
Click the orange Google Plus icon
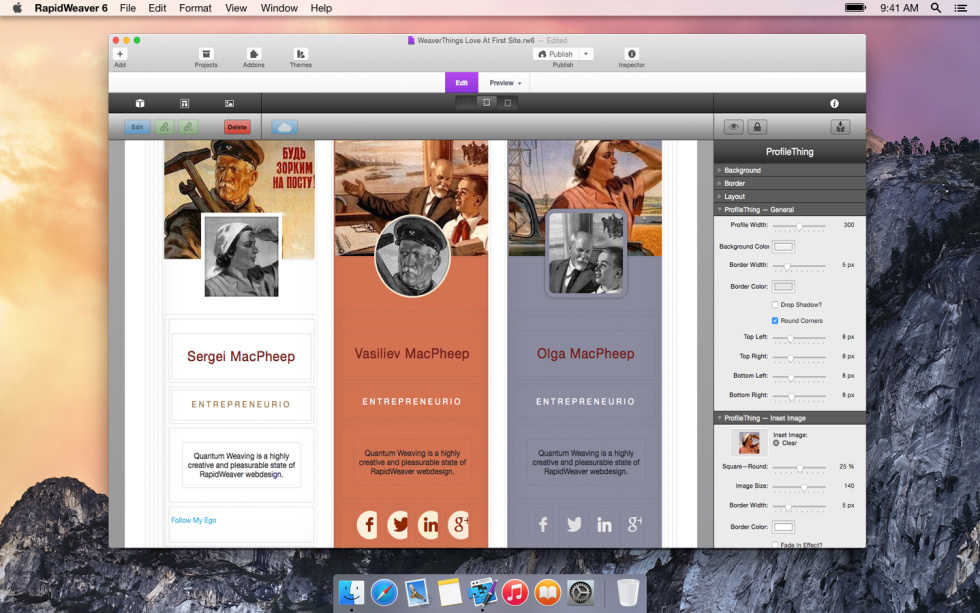coord(458,524)
